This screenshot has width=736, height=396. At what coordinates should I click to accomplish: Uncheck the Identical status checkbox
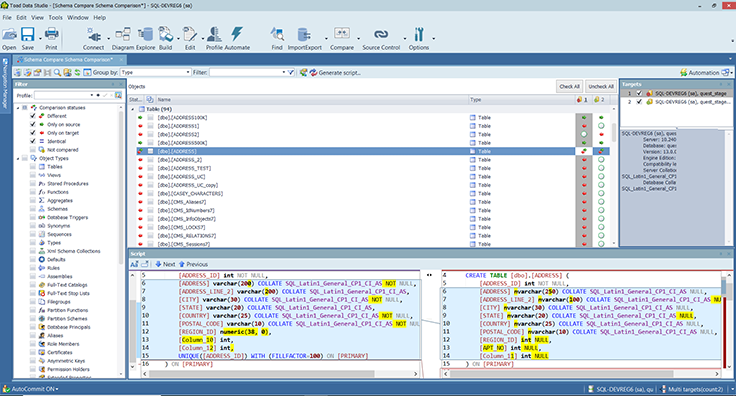pos(33,141)
